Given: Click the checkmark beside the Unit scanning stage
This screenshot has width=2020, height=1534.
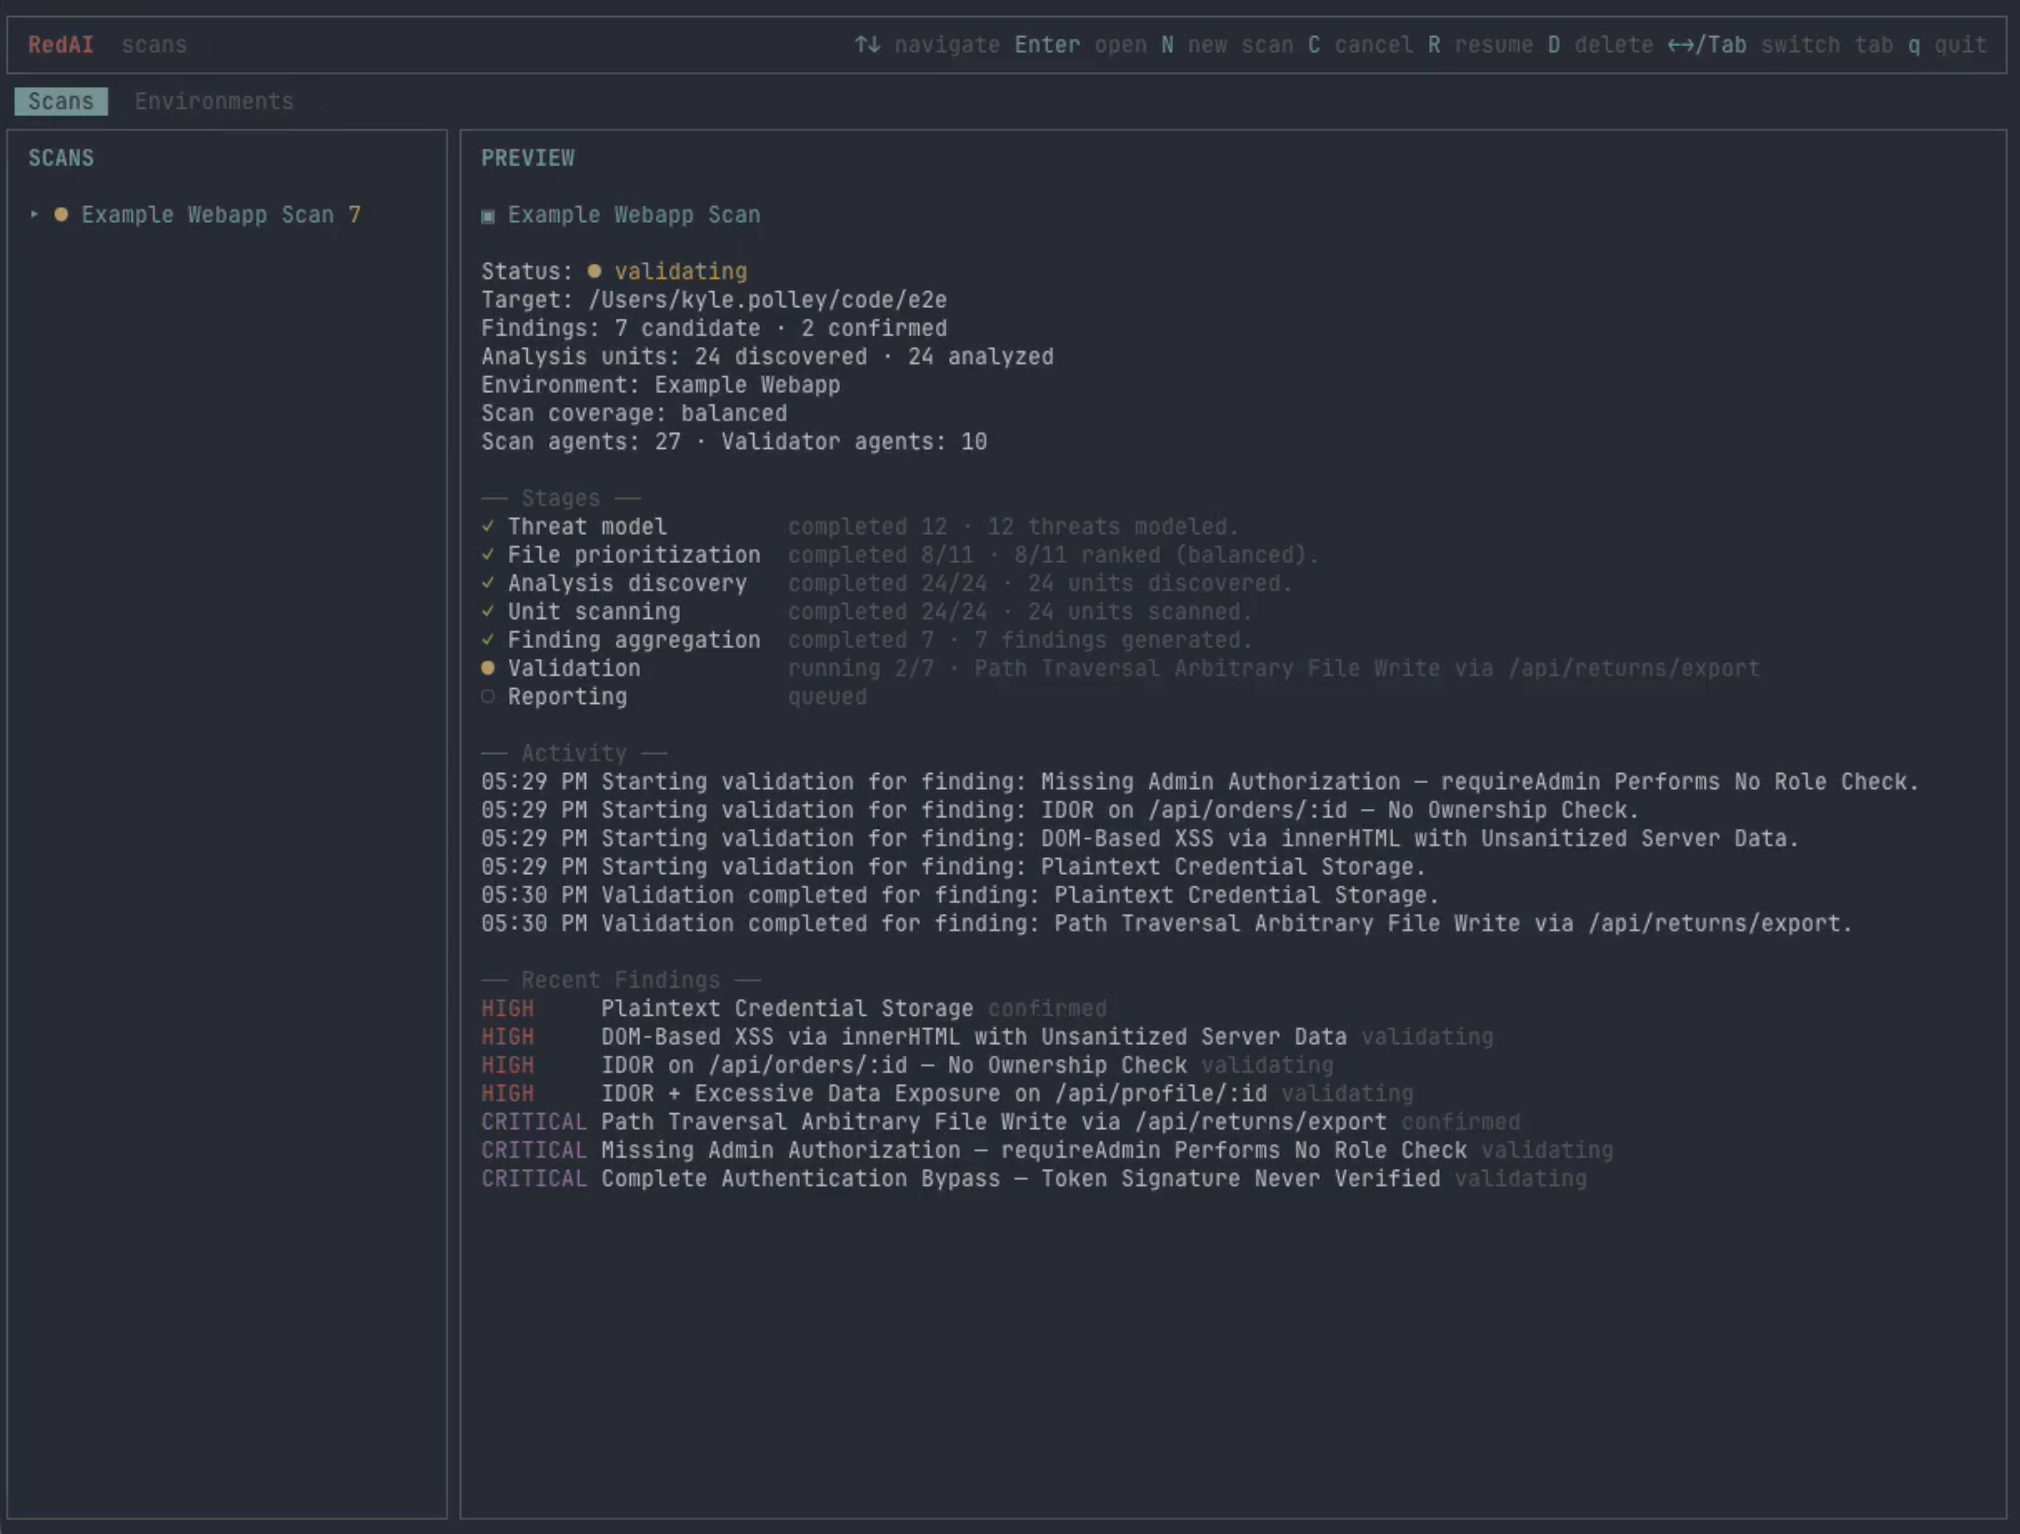Looking at the screenshot, I should tap(488, 611).
